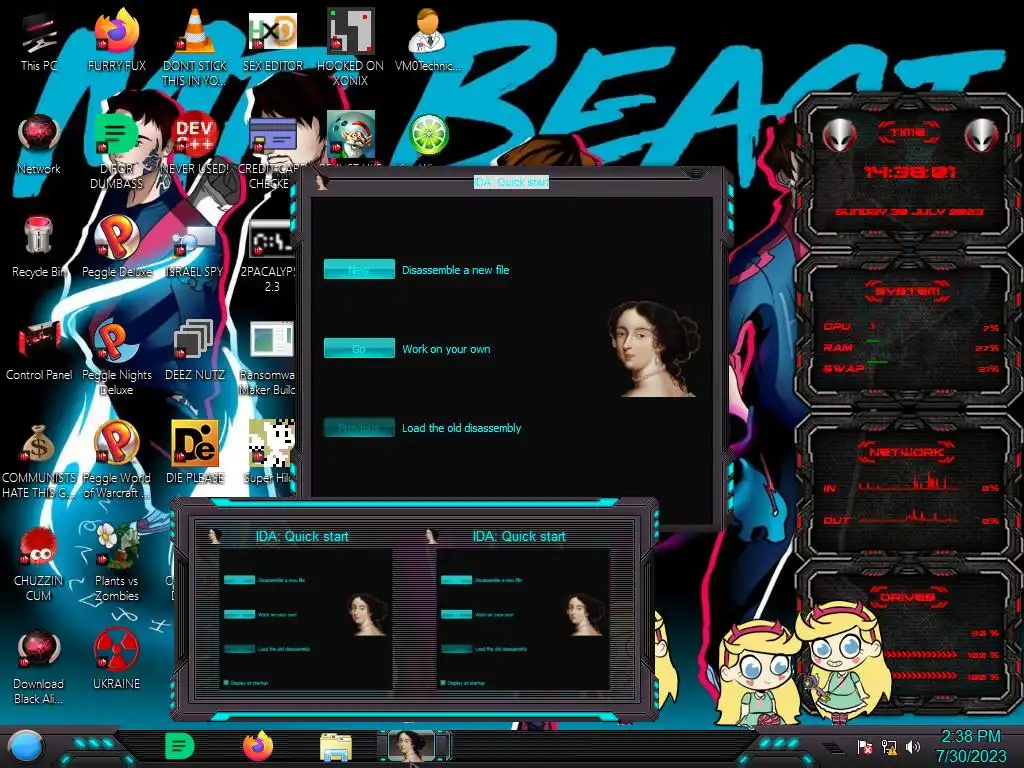1024x768 pixels.
Task: Open the Recycle Bin
Action: point(39,248)
